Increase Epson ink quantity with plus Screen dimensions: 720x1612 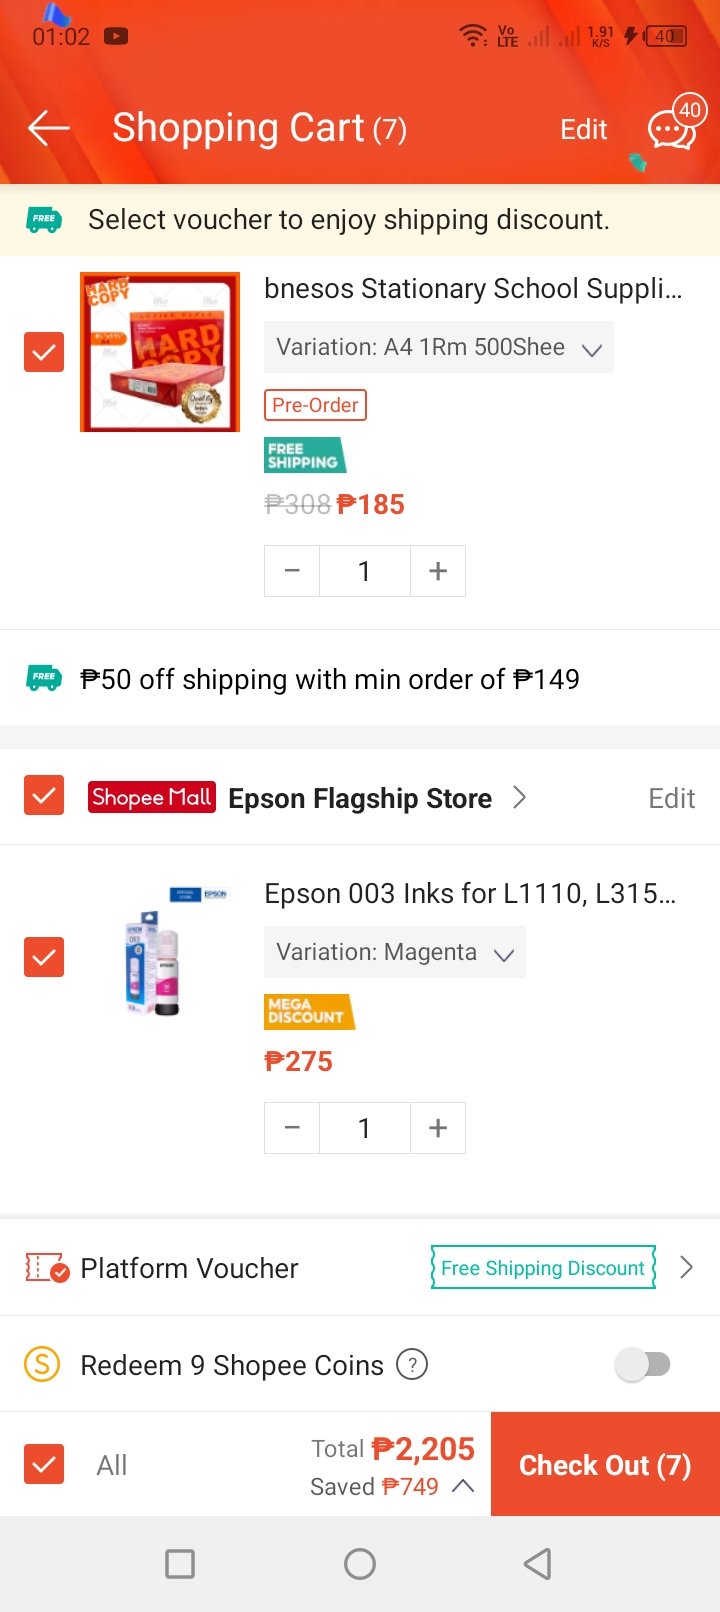point(438,1128)
